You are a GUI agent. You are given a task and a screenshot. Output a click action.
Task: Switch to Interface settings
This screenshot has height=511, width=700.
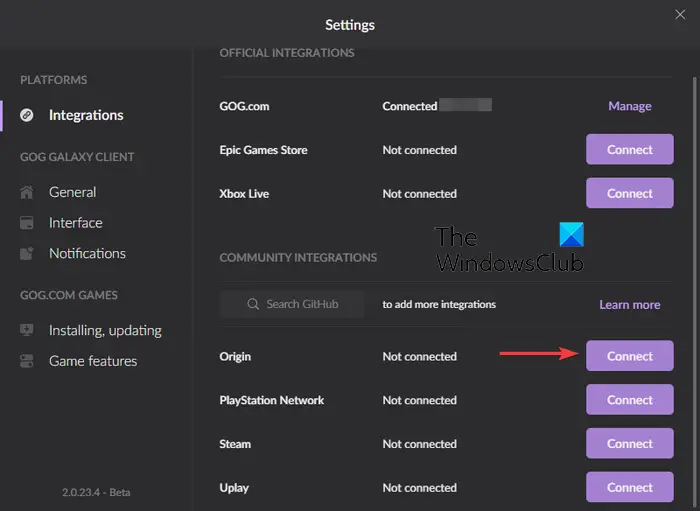(75, 223)
